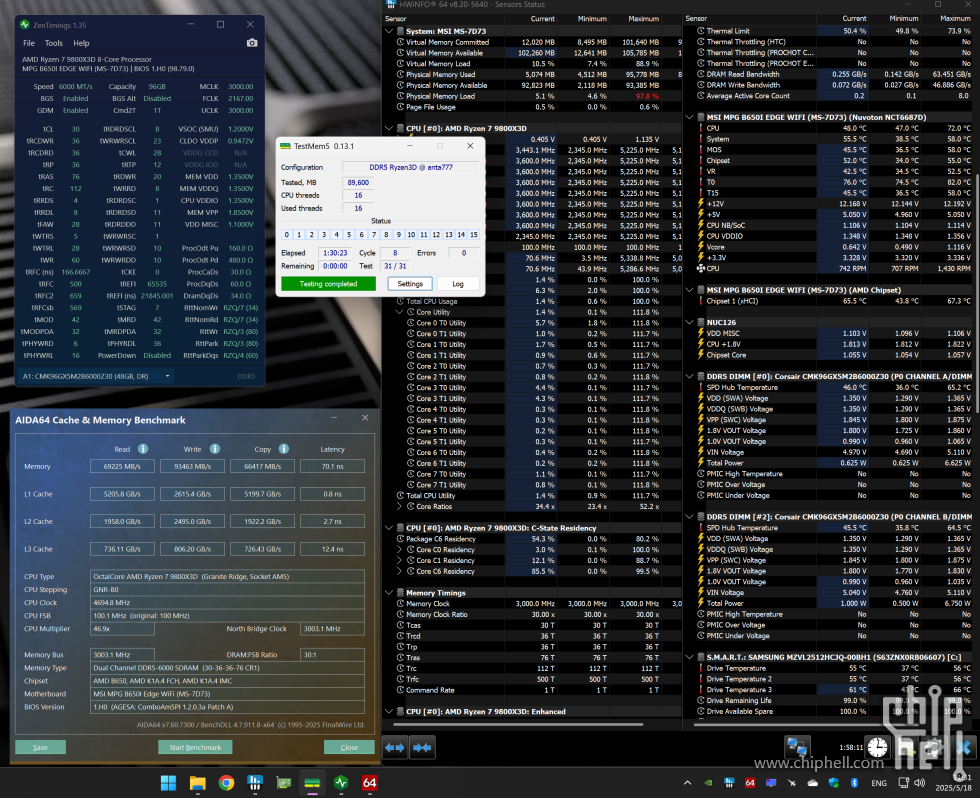This screenshot has height=798, width=980.
Task: Click ENG input language indicator
Action: 879,783
